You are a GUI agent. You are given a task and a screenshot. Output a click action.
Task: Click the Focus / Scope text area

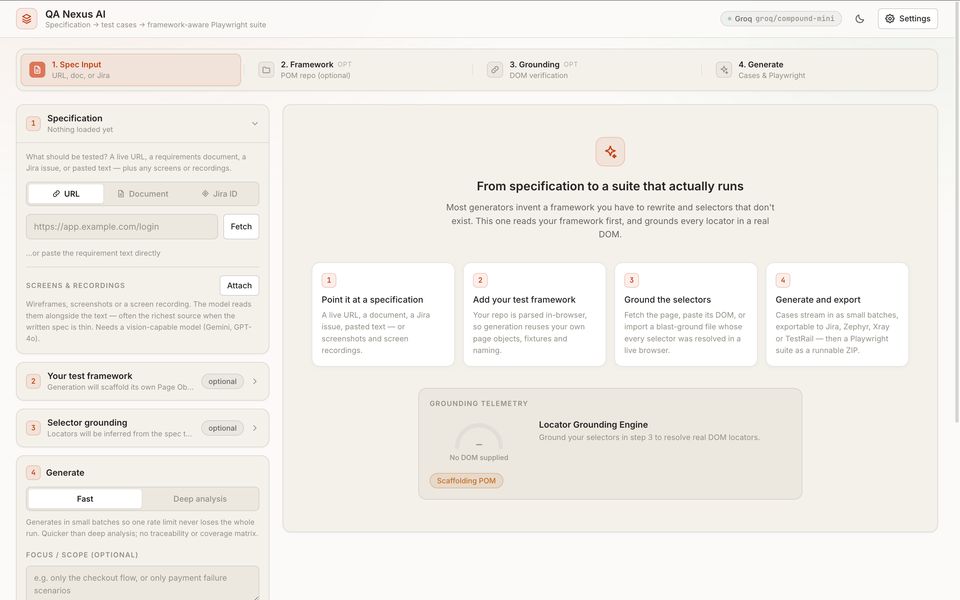pos(143,583)
